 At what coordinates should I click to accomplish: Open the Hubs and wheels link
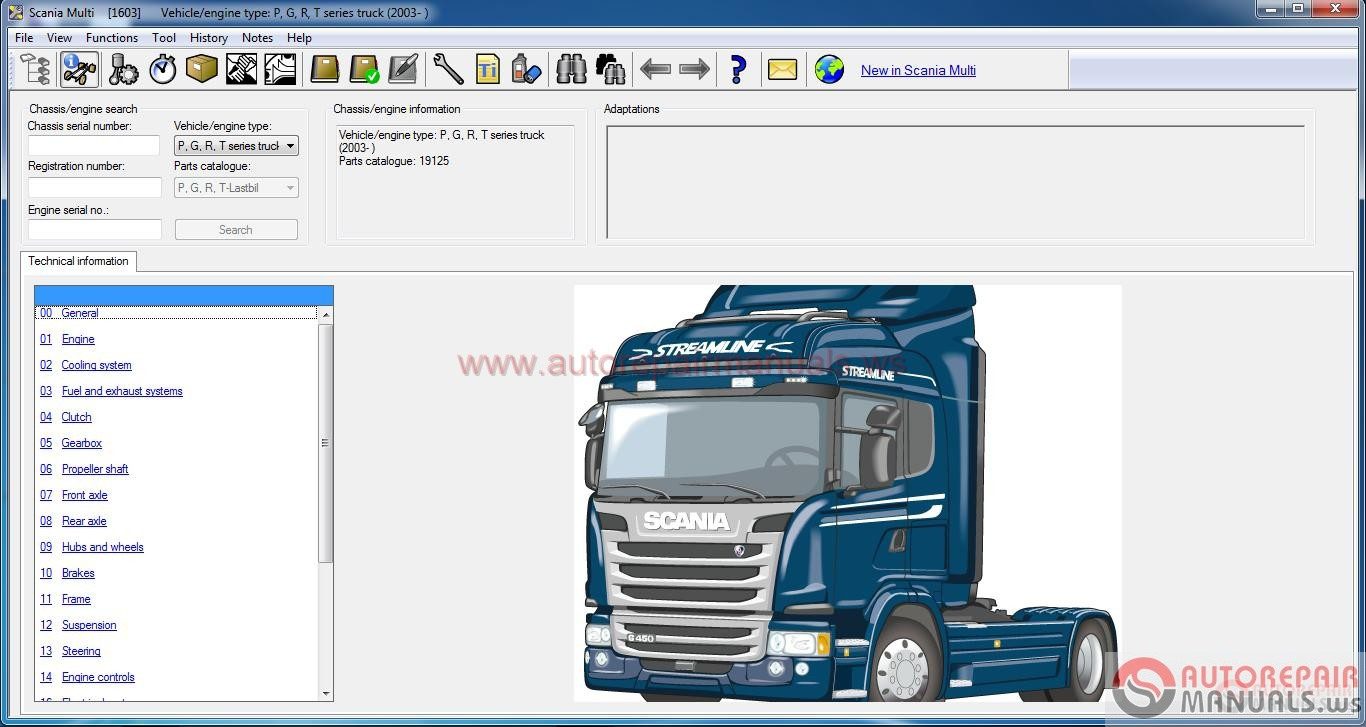[x=102, y=547]
